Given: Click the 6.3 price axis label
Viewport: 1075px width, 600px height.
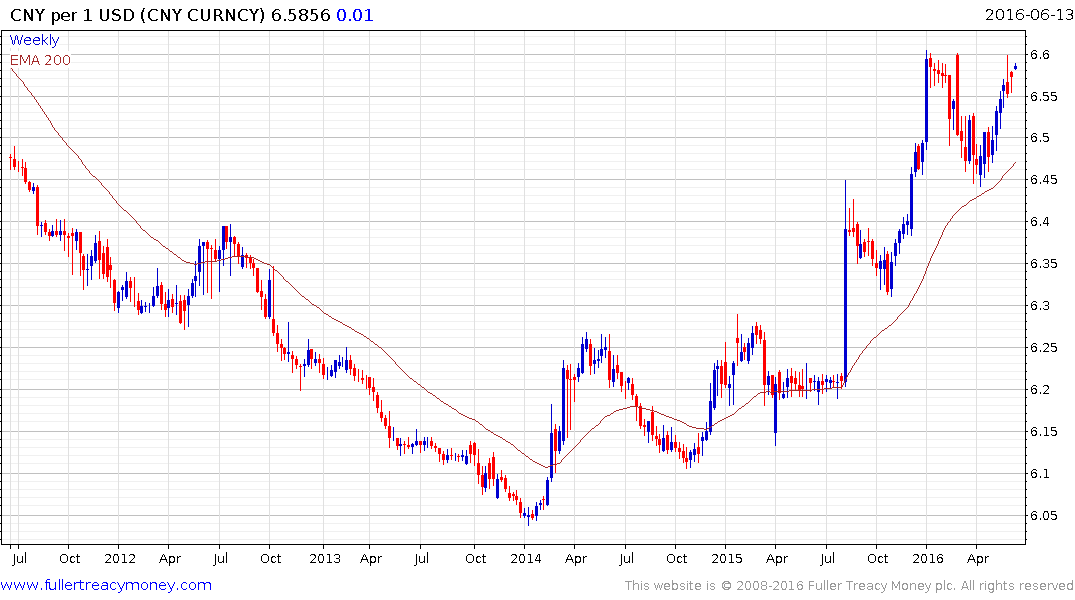Looking at the screenshot, I should coord(1039,306).
